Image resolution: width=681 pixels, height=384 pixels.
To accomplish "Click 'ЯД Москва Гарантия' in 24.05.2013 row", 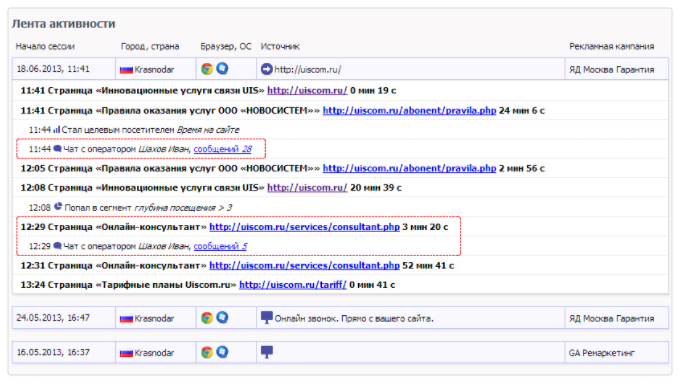I will 612,319.
